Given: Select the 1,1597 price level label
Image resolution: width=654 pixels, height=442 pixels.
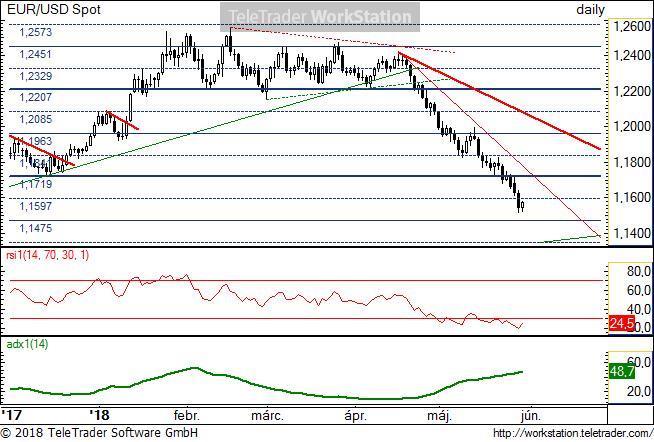Looking at the screenshot, I should coord(36,206).
